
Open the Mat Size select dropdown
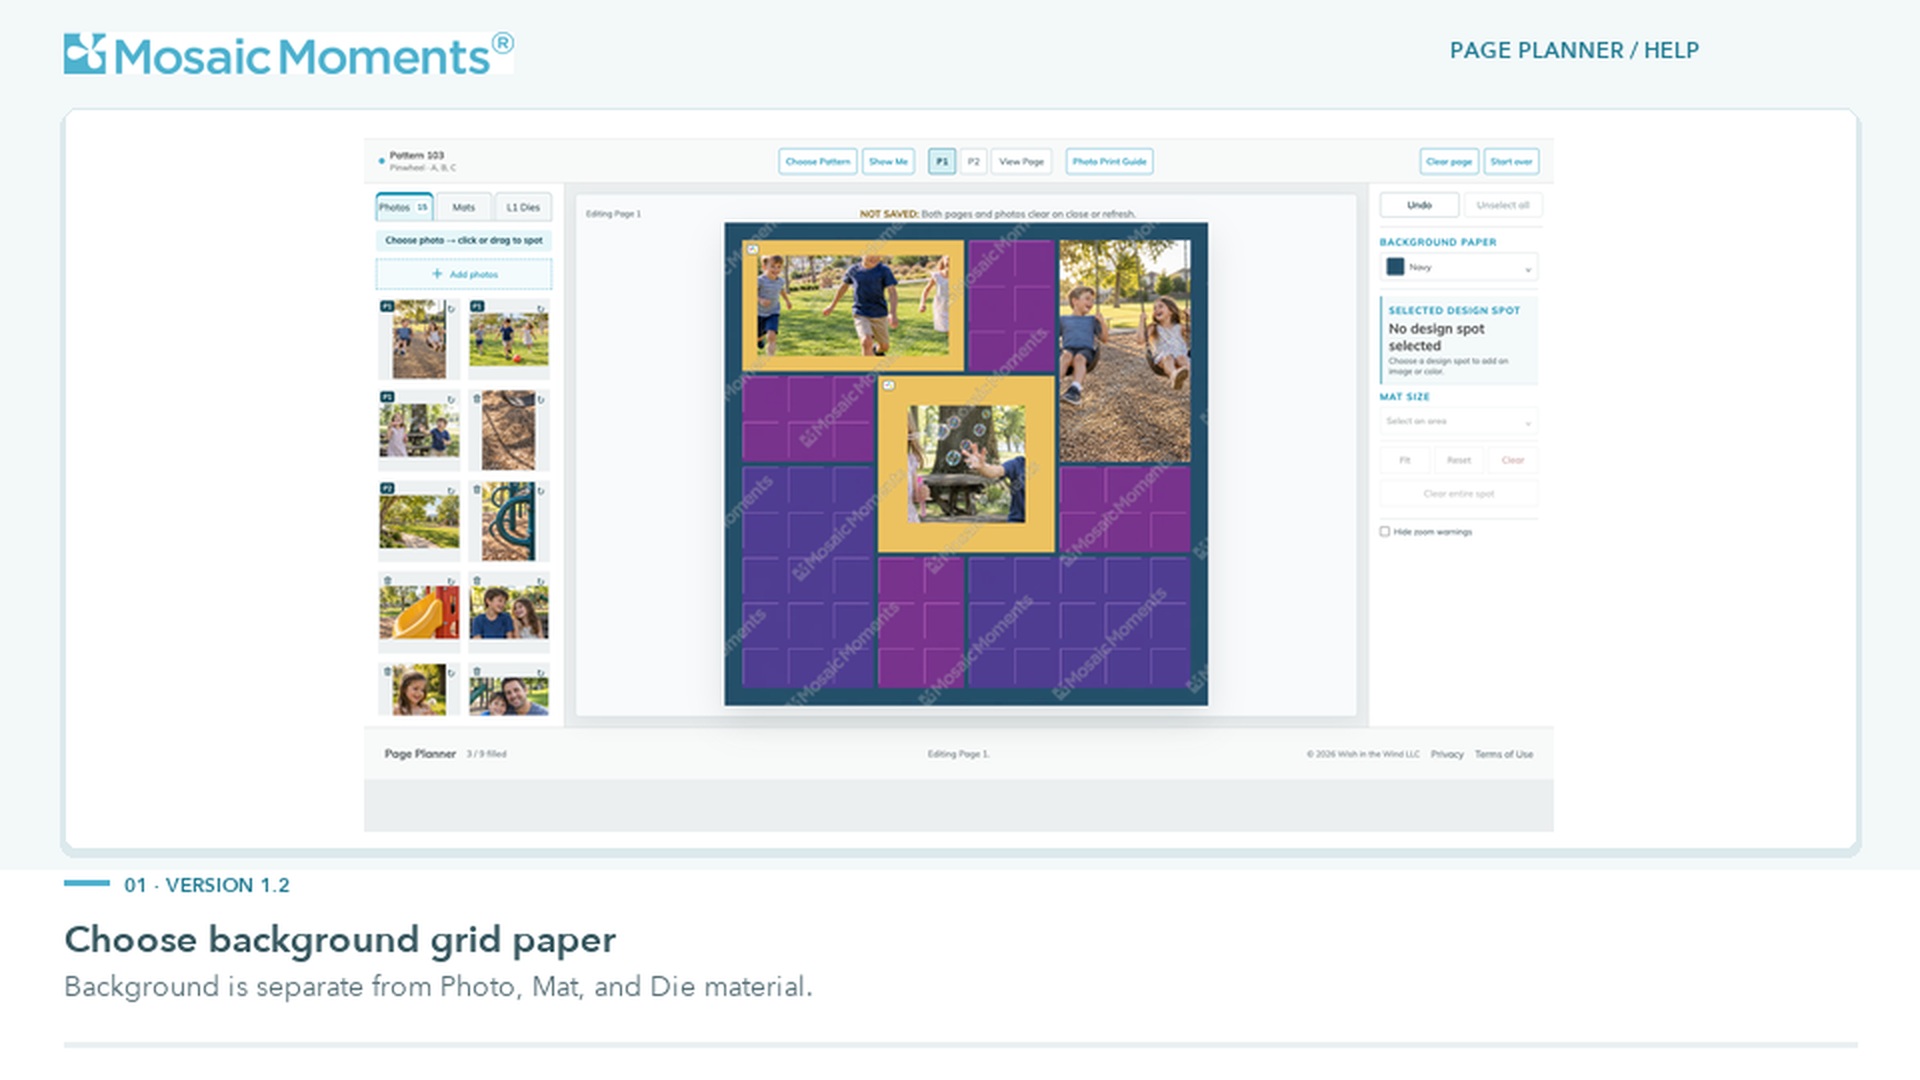[1459, 421]
